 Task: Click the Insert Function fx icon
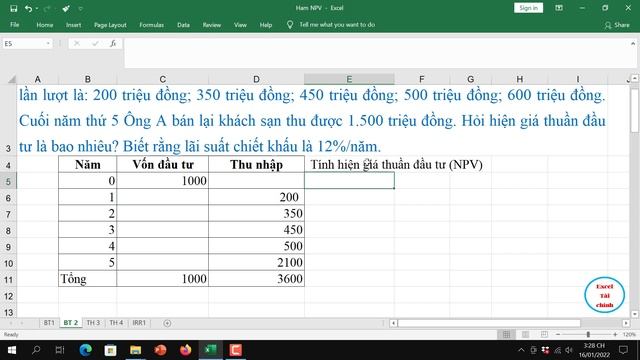[x=113, y=43]
